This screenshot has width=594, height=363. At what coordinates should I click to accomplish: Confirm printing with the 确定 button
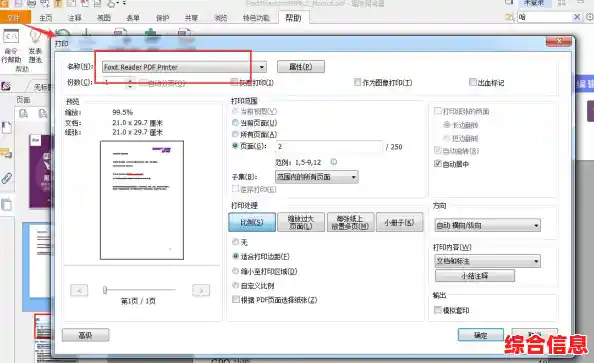point(481,335)
